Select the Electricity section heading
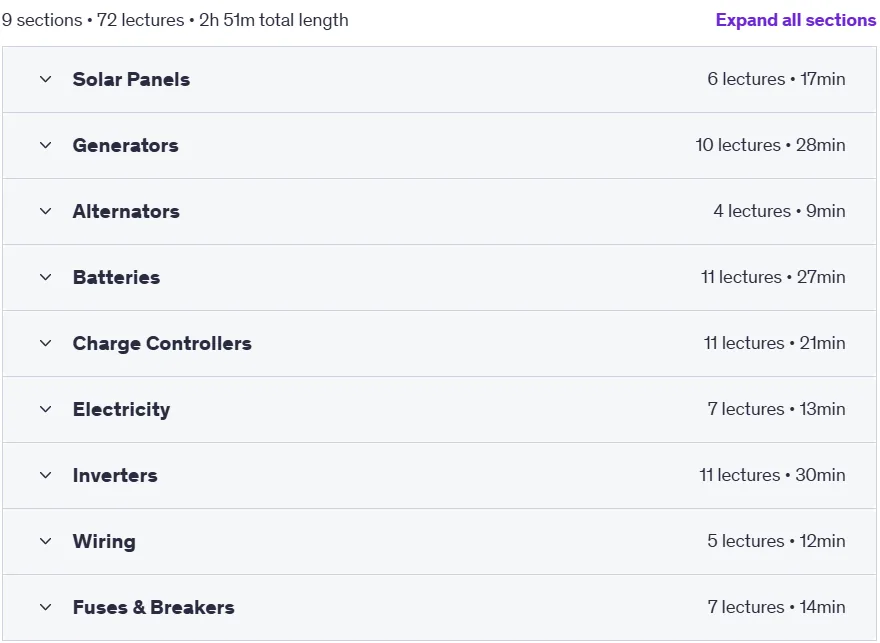This screenshot has height=643, width=880. coord(121,410)
